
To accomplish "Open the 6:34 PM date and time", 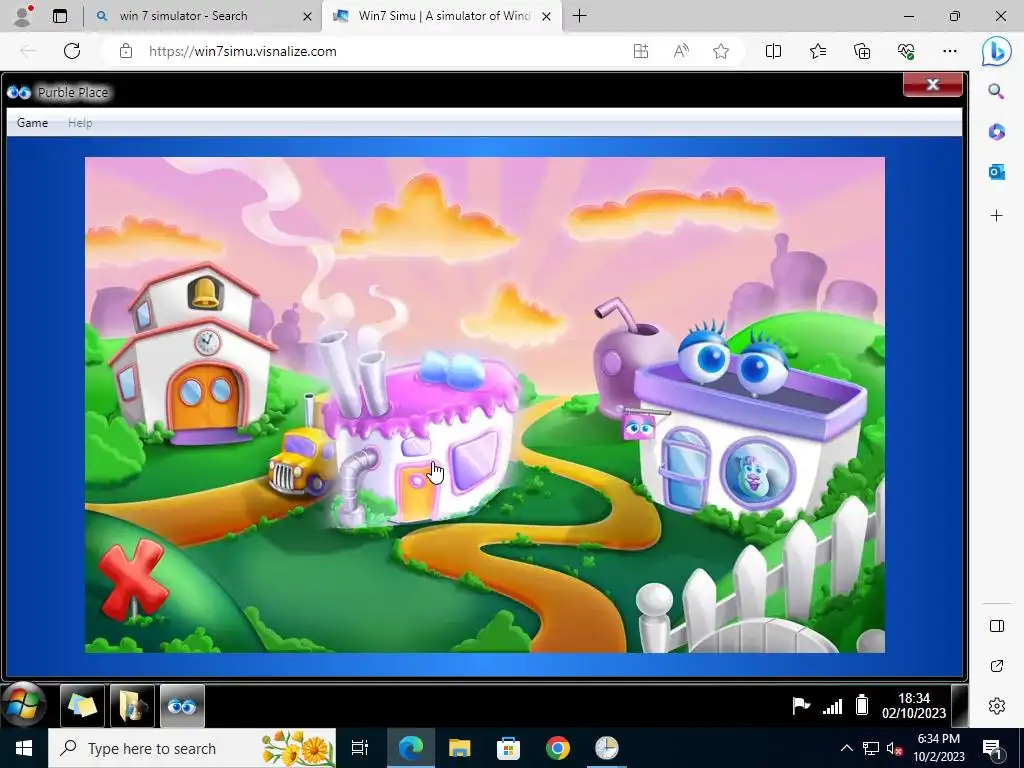I will 938,748.
